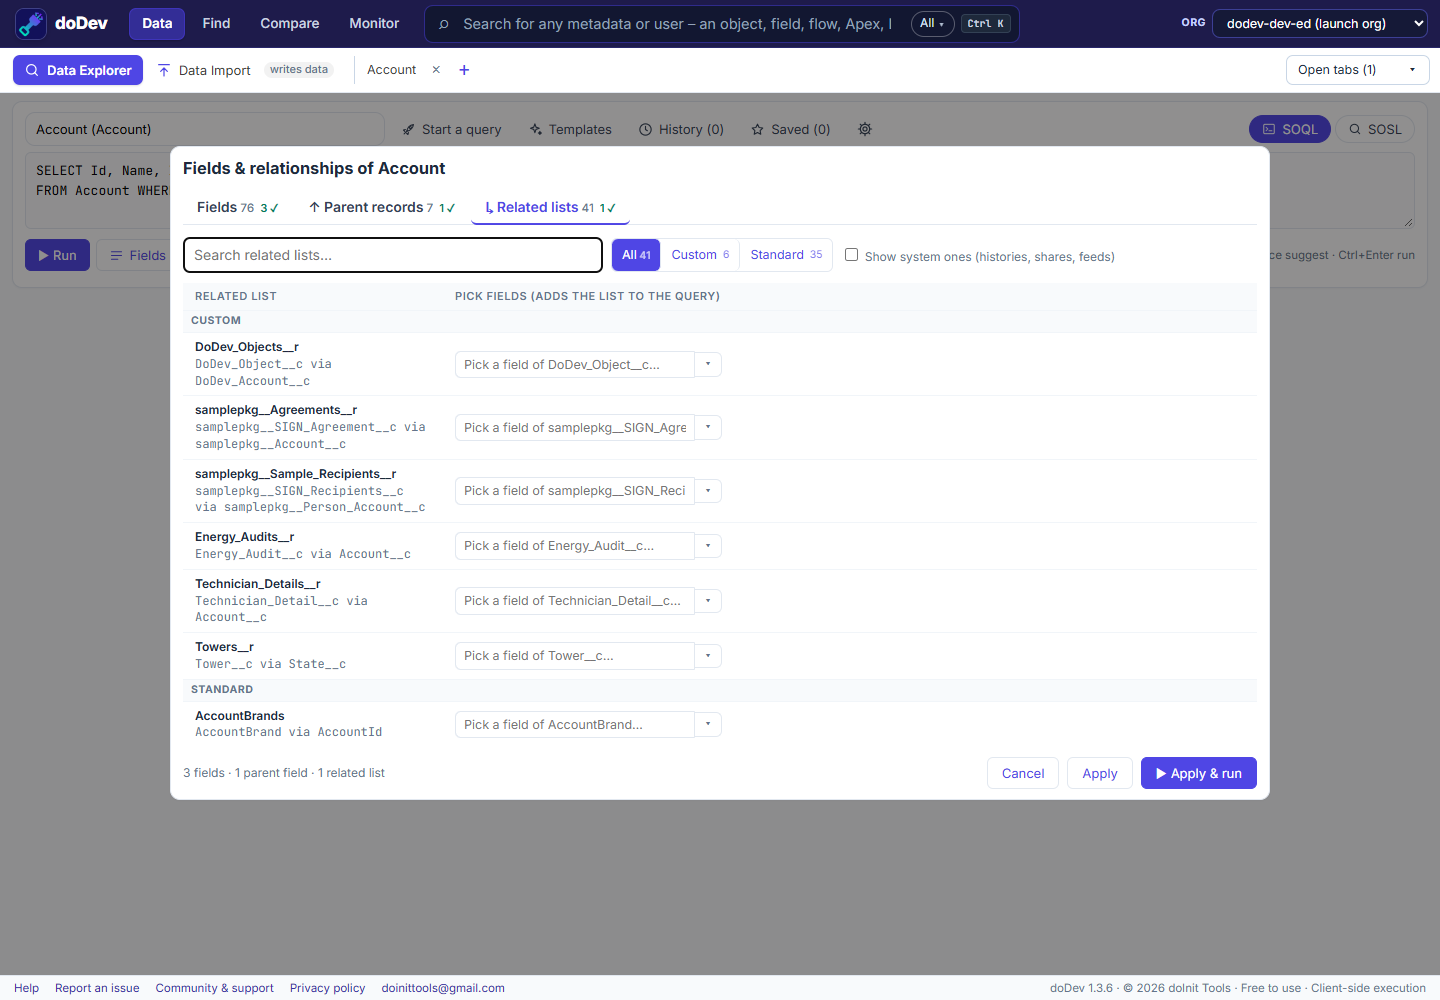Click the settings gear icon beside Saved
This screenshot has width=1440, height=1000.
coord(865,129)
